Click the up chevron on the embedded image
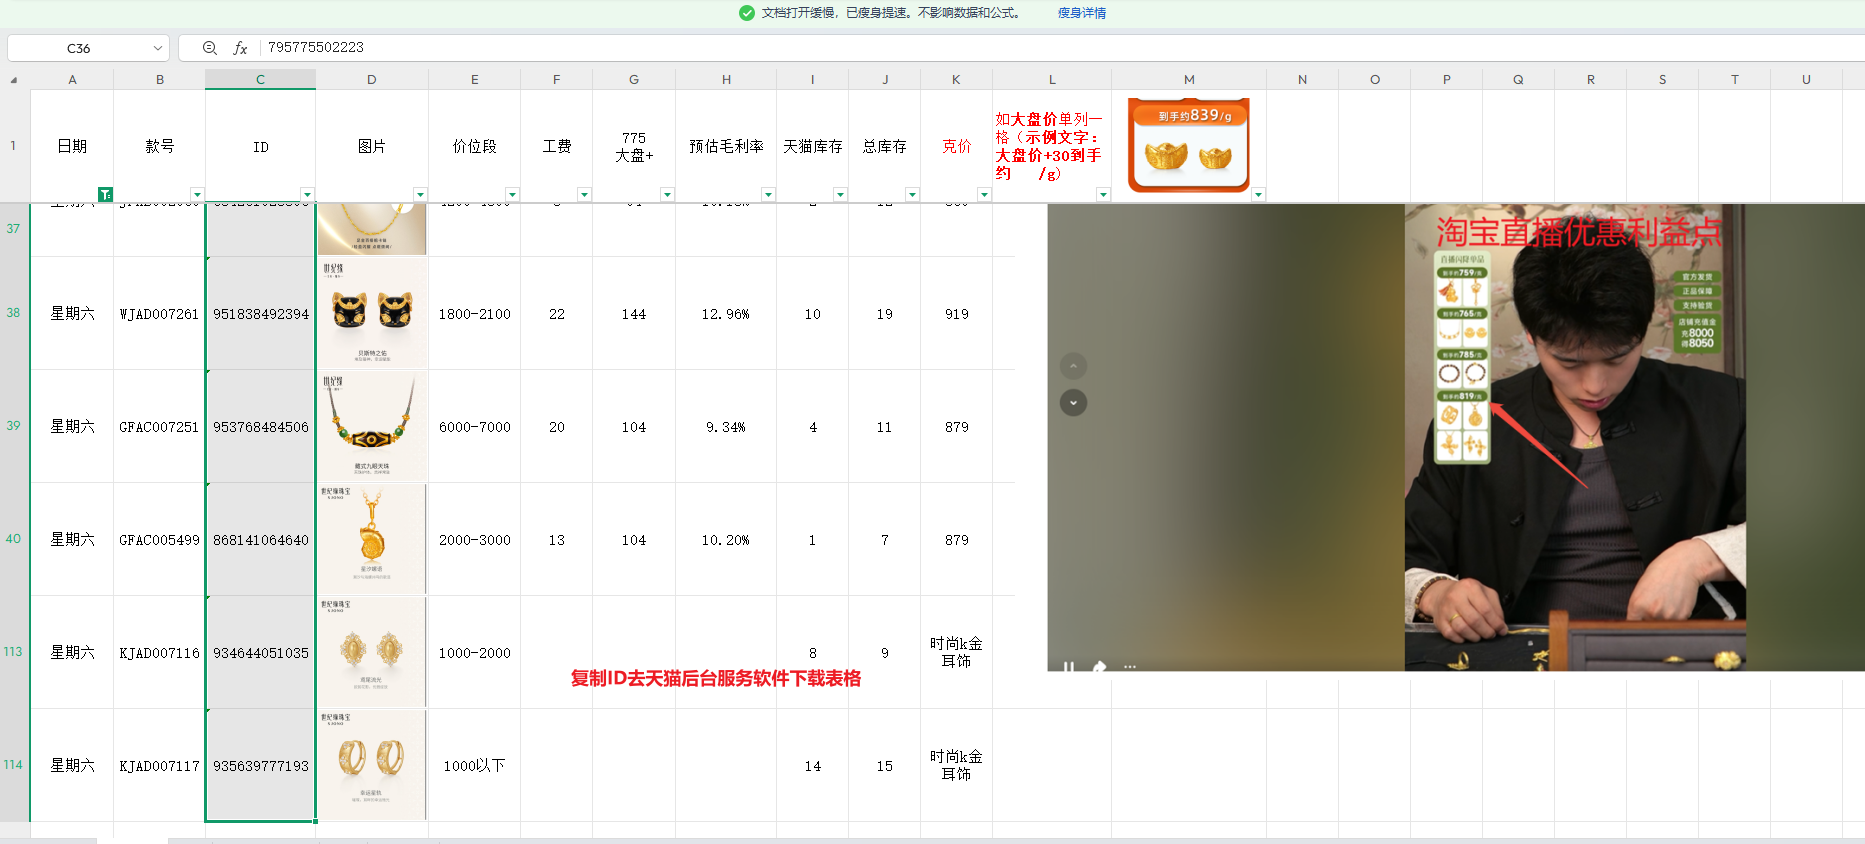The image size is (1865, 844). [1073, 366]
